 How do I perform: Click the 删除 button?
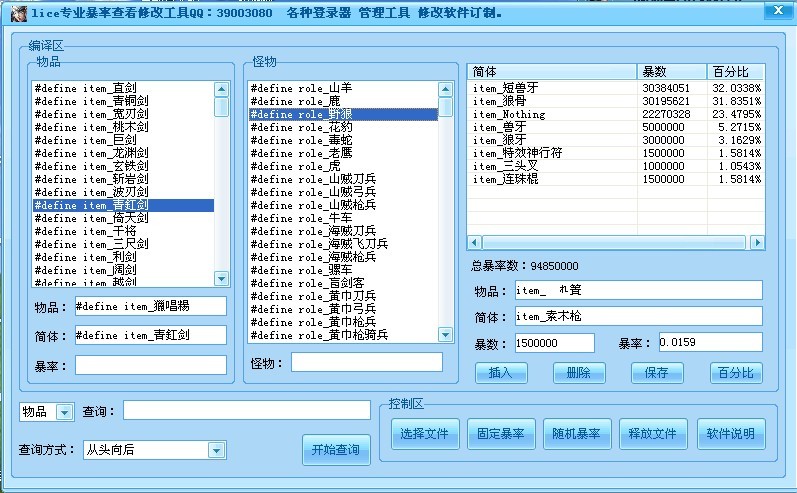point(579,373)
